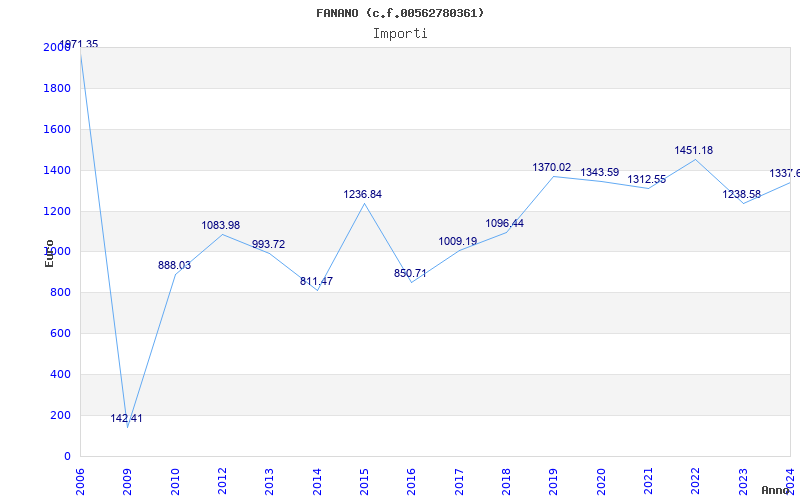Image resolution: width=800 pixels, height=500 pixels.
Task: Click the x-axis year 2013
Action: tap(269, 482)
